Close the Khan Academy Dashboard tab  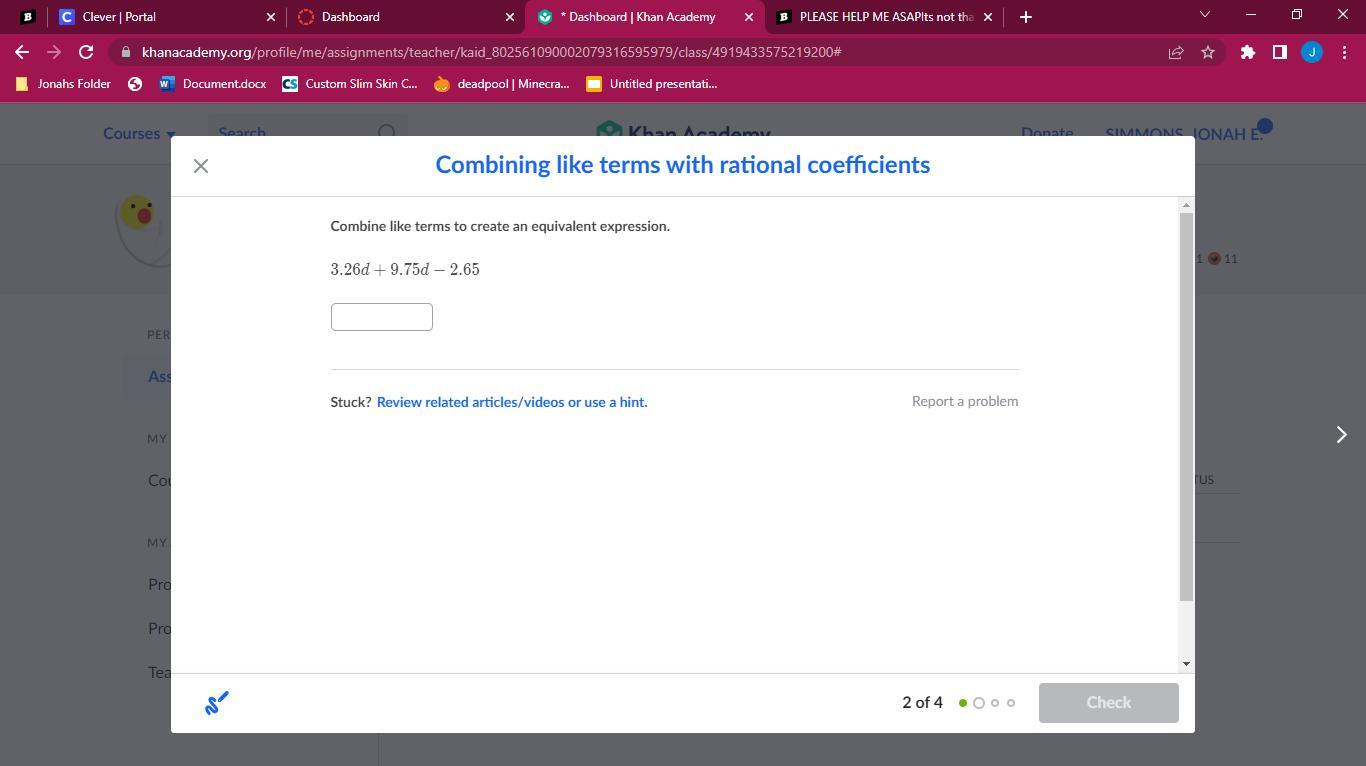[749, 17]
